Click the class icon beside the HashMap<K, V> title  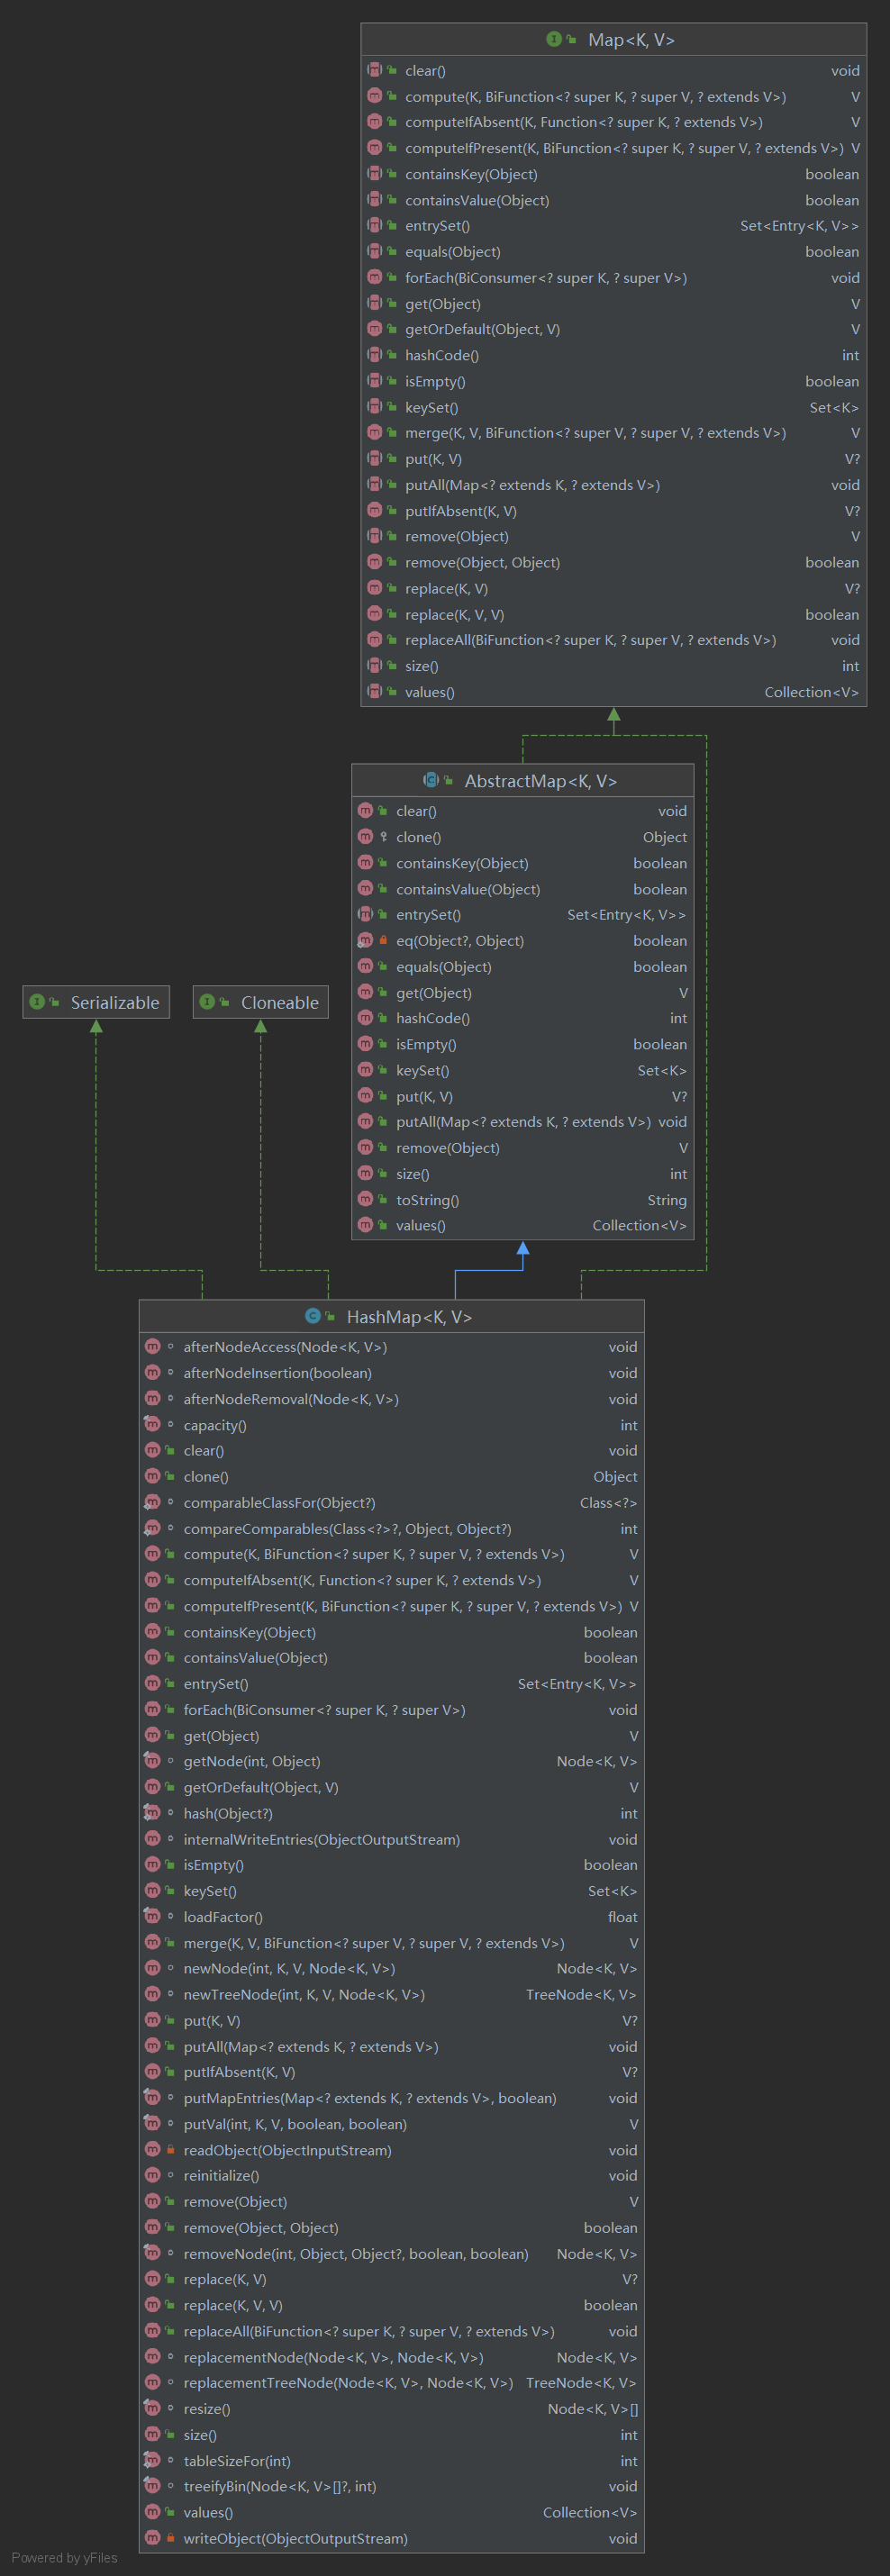click(x=312, y=1316)
